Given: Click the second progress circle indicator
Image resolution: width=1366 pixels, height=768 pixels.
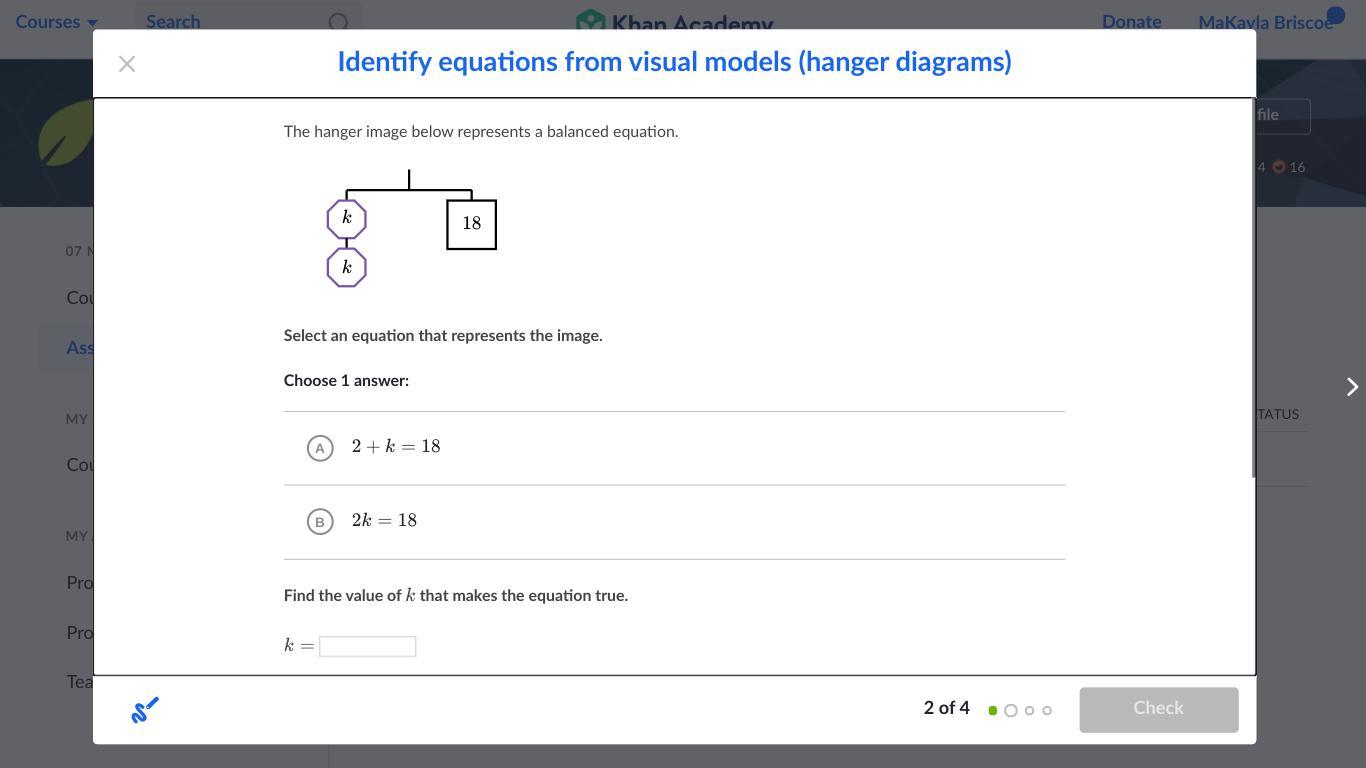Looking at the screenshot, I should pos(1010,711).
